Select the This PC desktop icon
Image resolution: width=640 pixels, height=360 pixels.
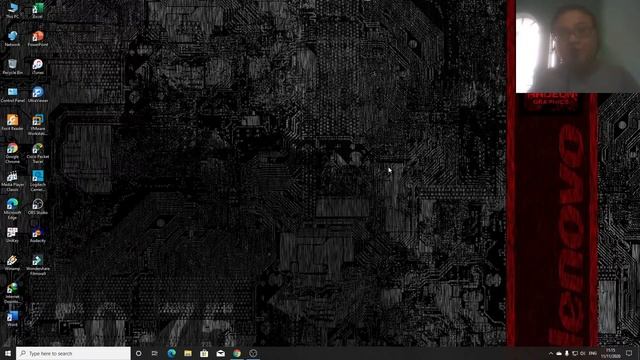click(13, 11)
